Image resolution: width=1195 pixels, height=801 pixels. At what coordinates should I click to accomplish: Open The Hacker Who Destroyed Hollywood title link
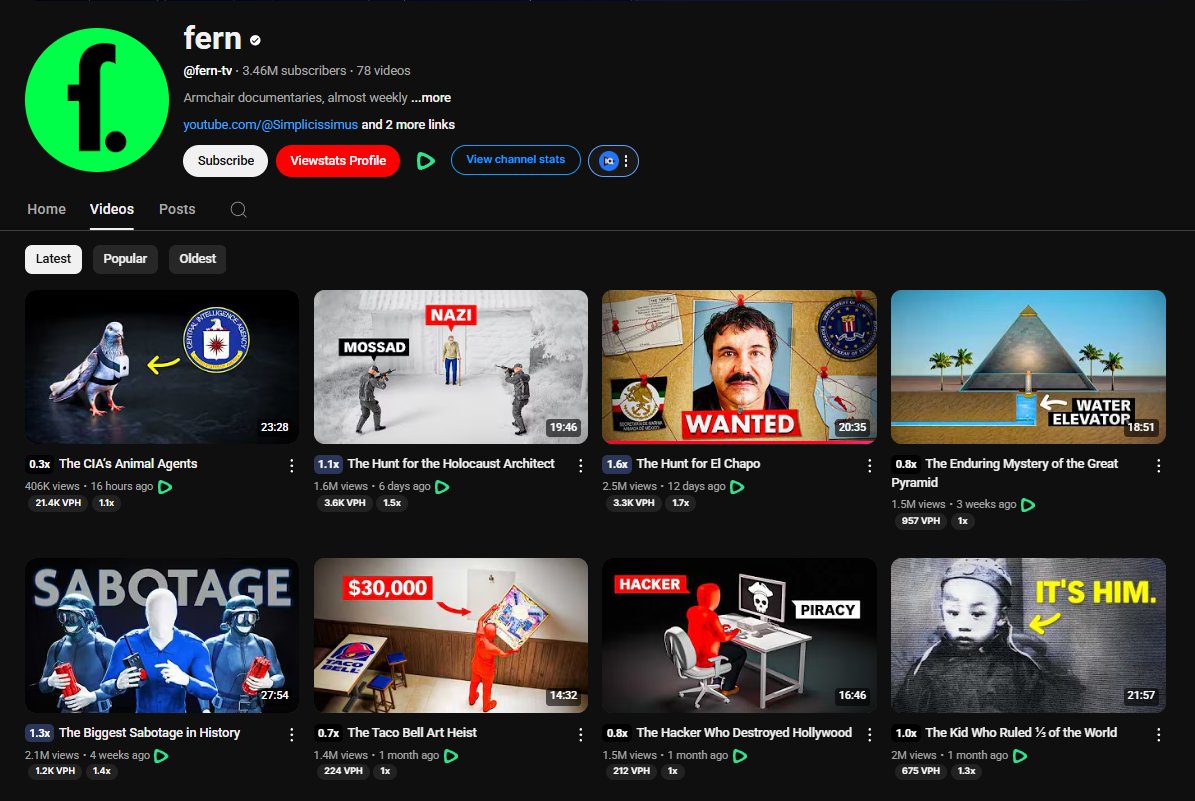744,732
